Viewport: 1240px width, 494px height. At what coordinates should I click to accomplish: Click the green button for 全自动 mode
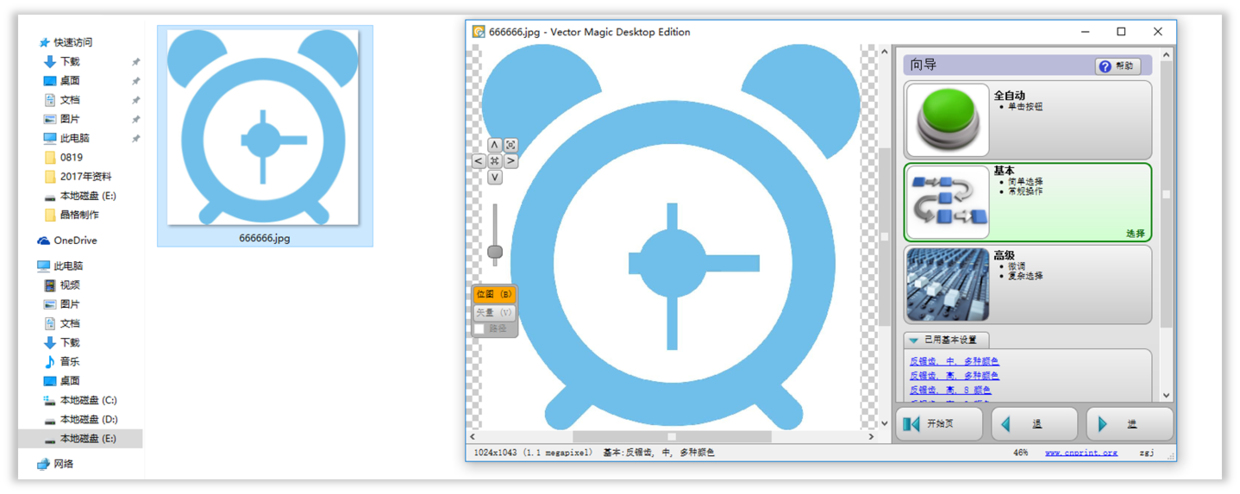click(x=947, y=121)
